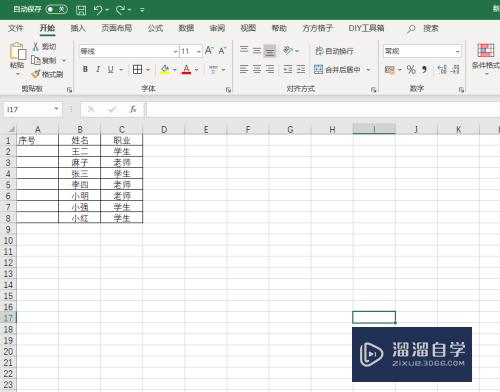Open the 文件 tab

(15, 28)
